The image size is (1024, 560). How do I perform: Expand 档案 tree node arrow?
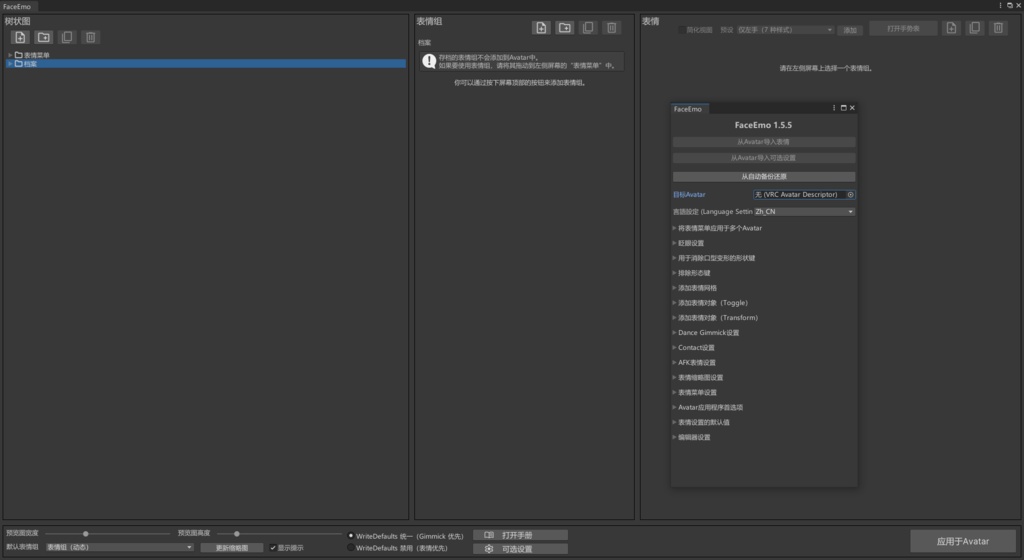coord(10,63)
